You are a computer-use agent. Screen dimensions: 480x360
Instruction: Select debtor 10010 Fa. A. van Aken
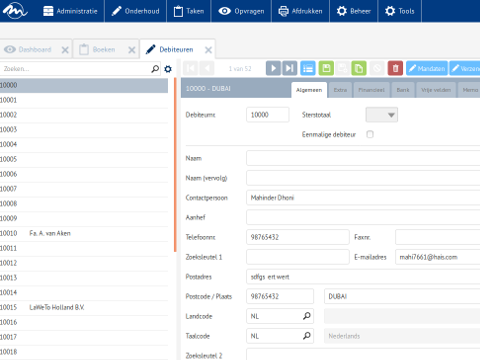[84, 233]
